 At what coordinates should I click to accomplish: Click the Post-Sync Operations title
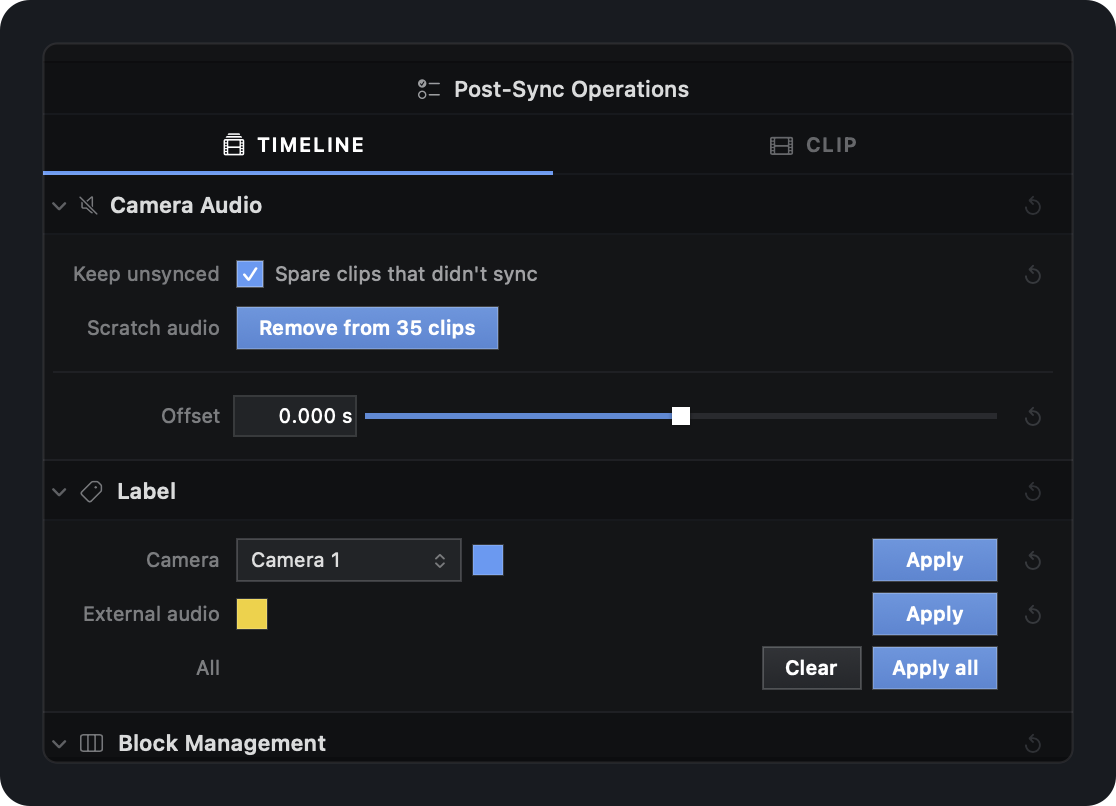(x=572, y=89)
